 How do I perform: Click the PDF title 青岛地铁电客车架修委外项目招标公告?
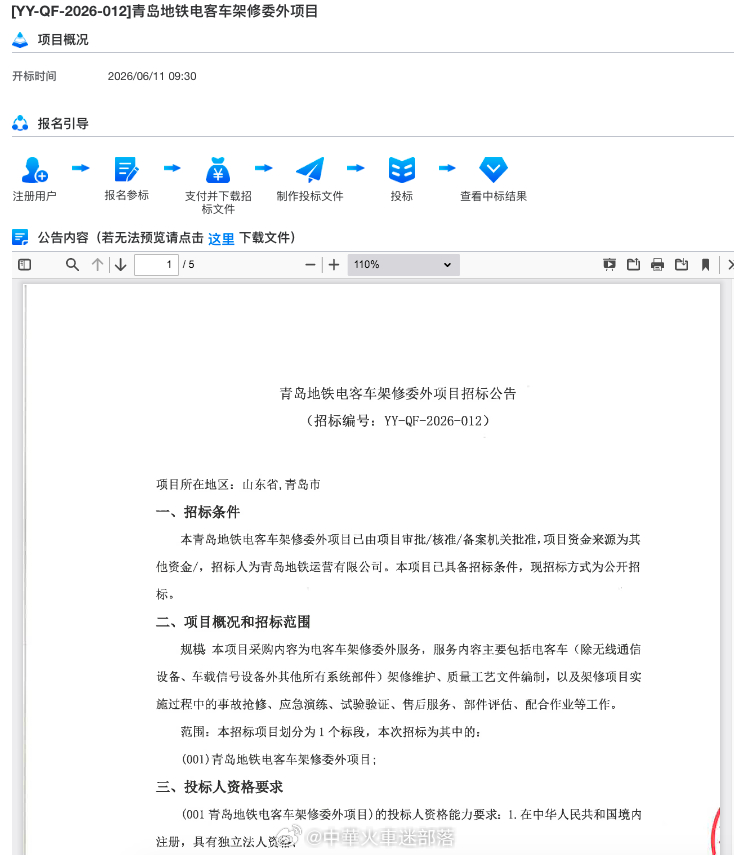pos(398,394)
